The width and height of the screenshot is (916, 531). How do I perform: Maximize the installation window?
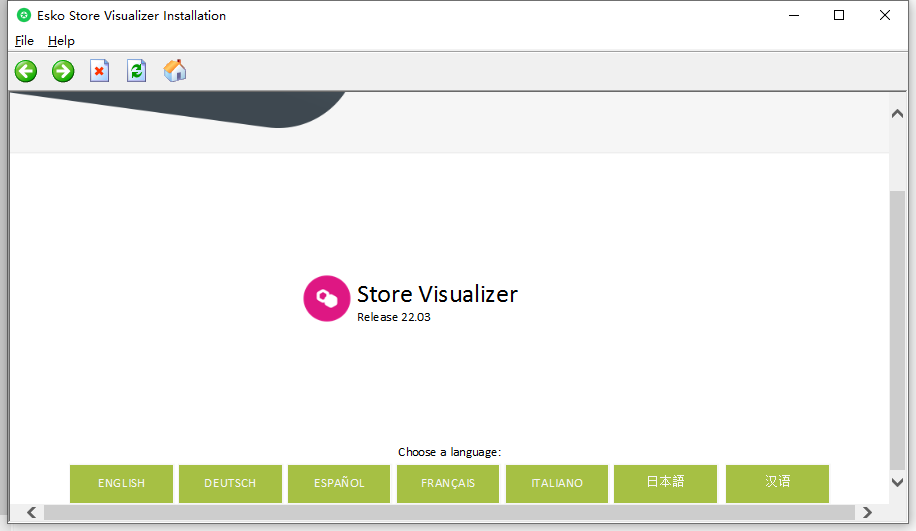coord(839,16)
